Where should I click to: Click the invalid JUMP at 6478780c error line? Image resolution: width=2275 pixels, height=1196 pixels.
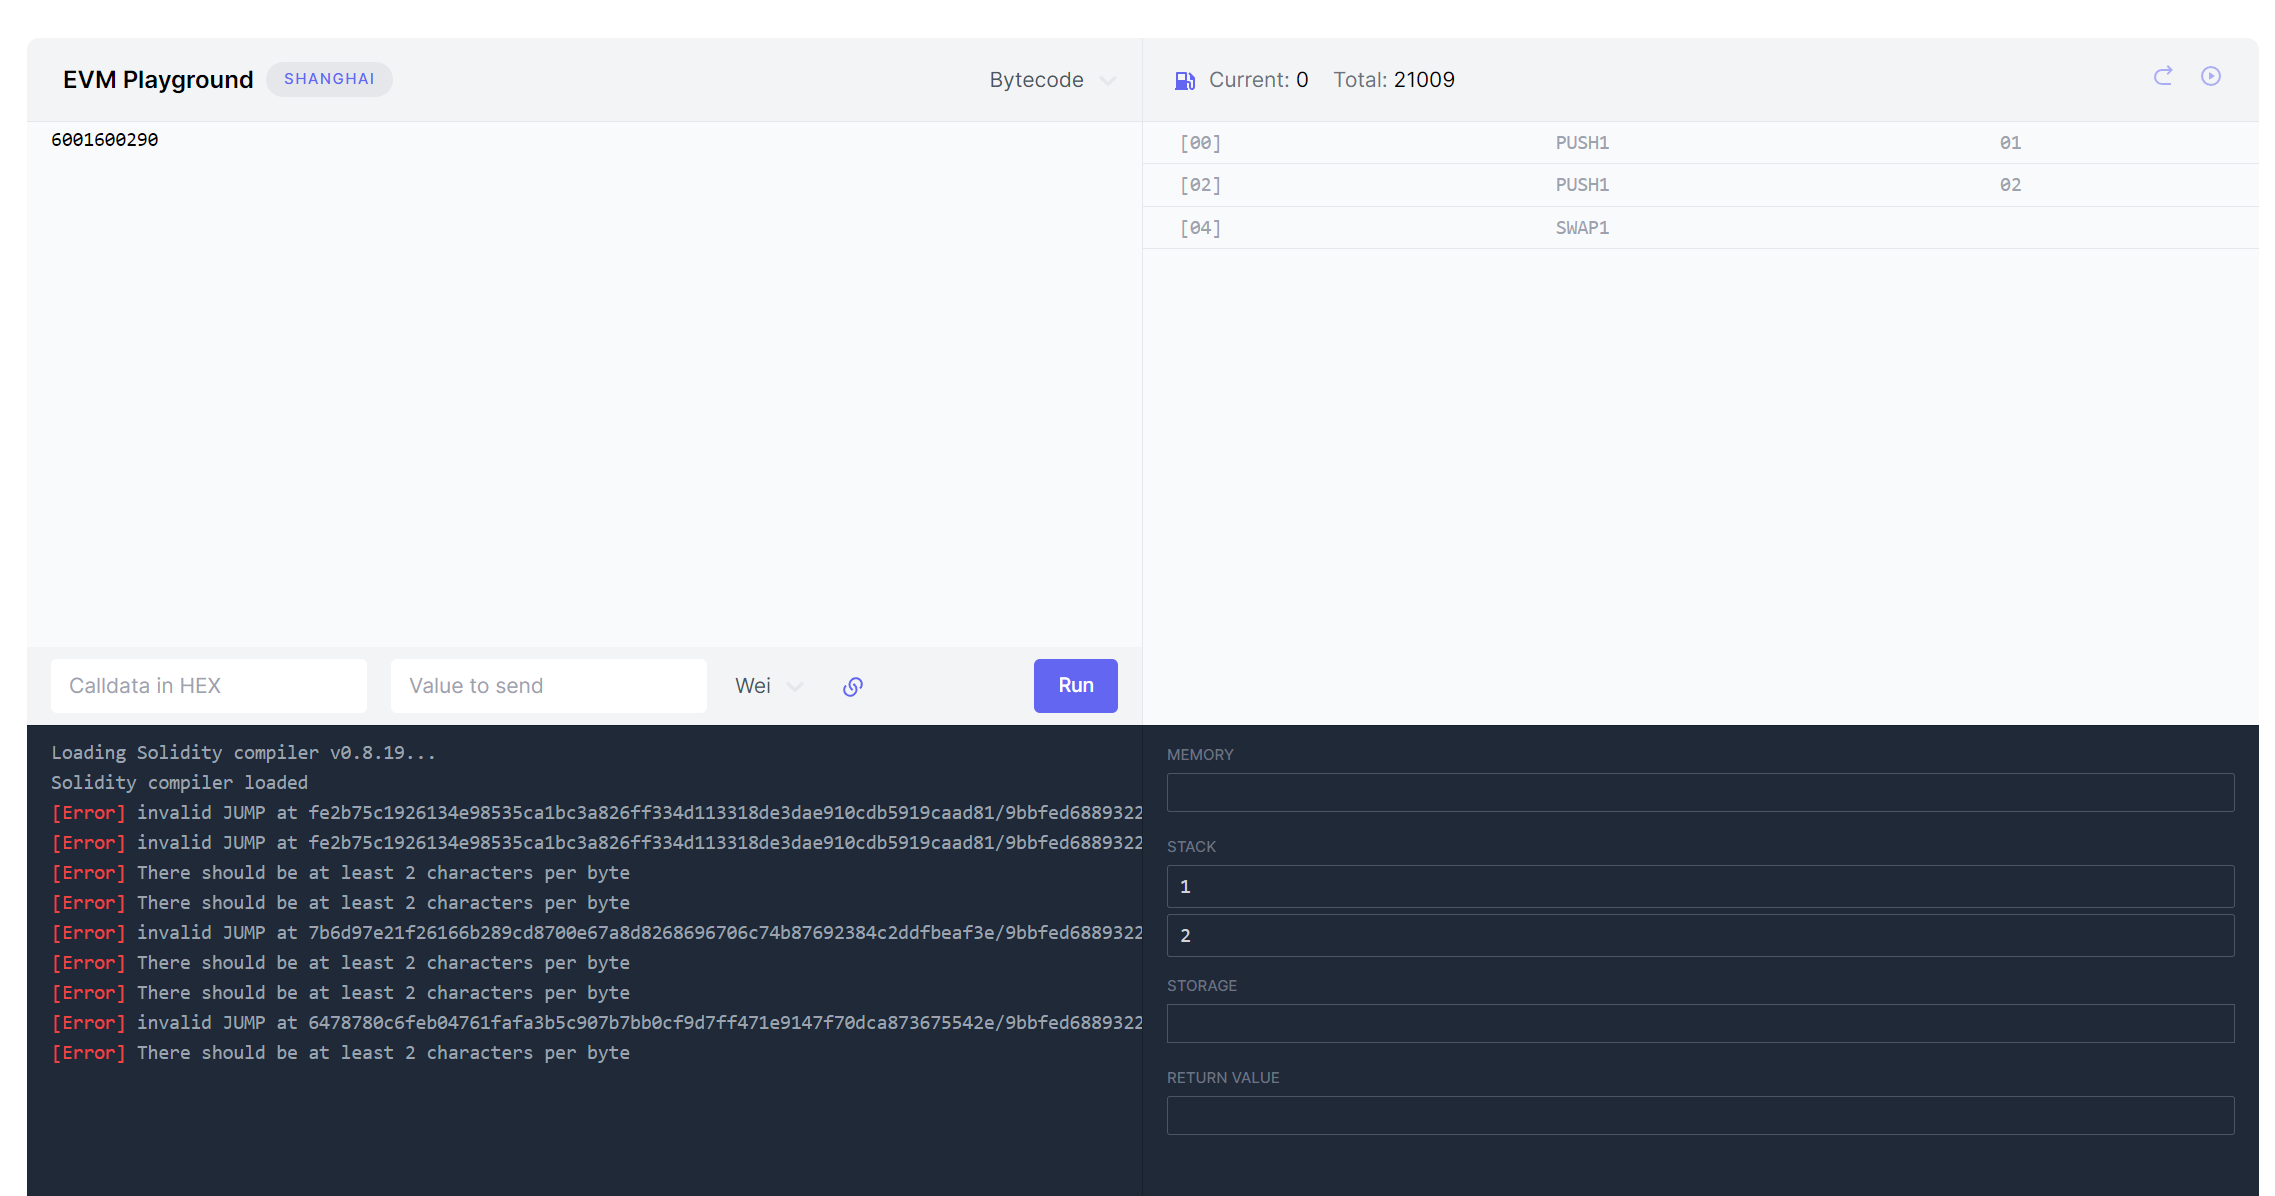pos(597,1023)
